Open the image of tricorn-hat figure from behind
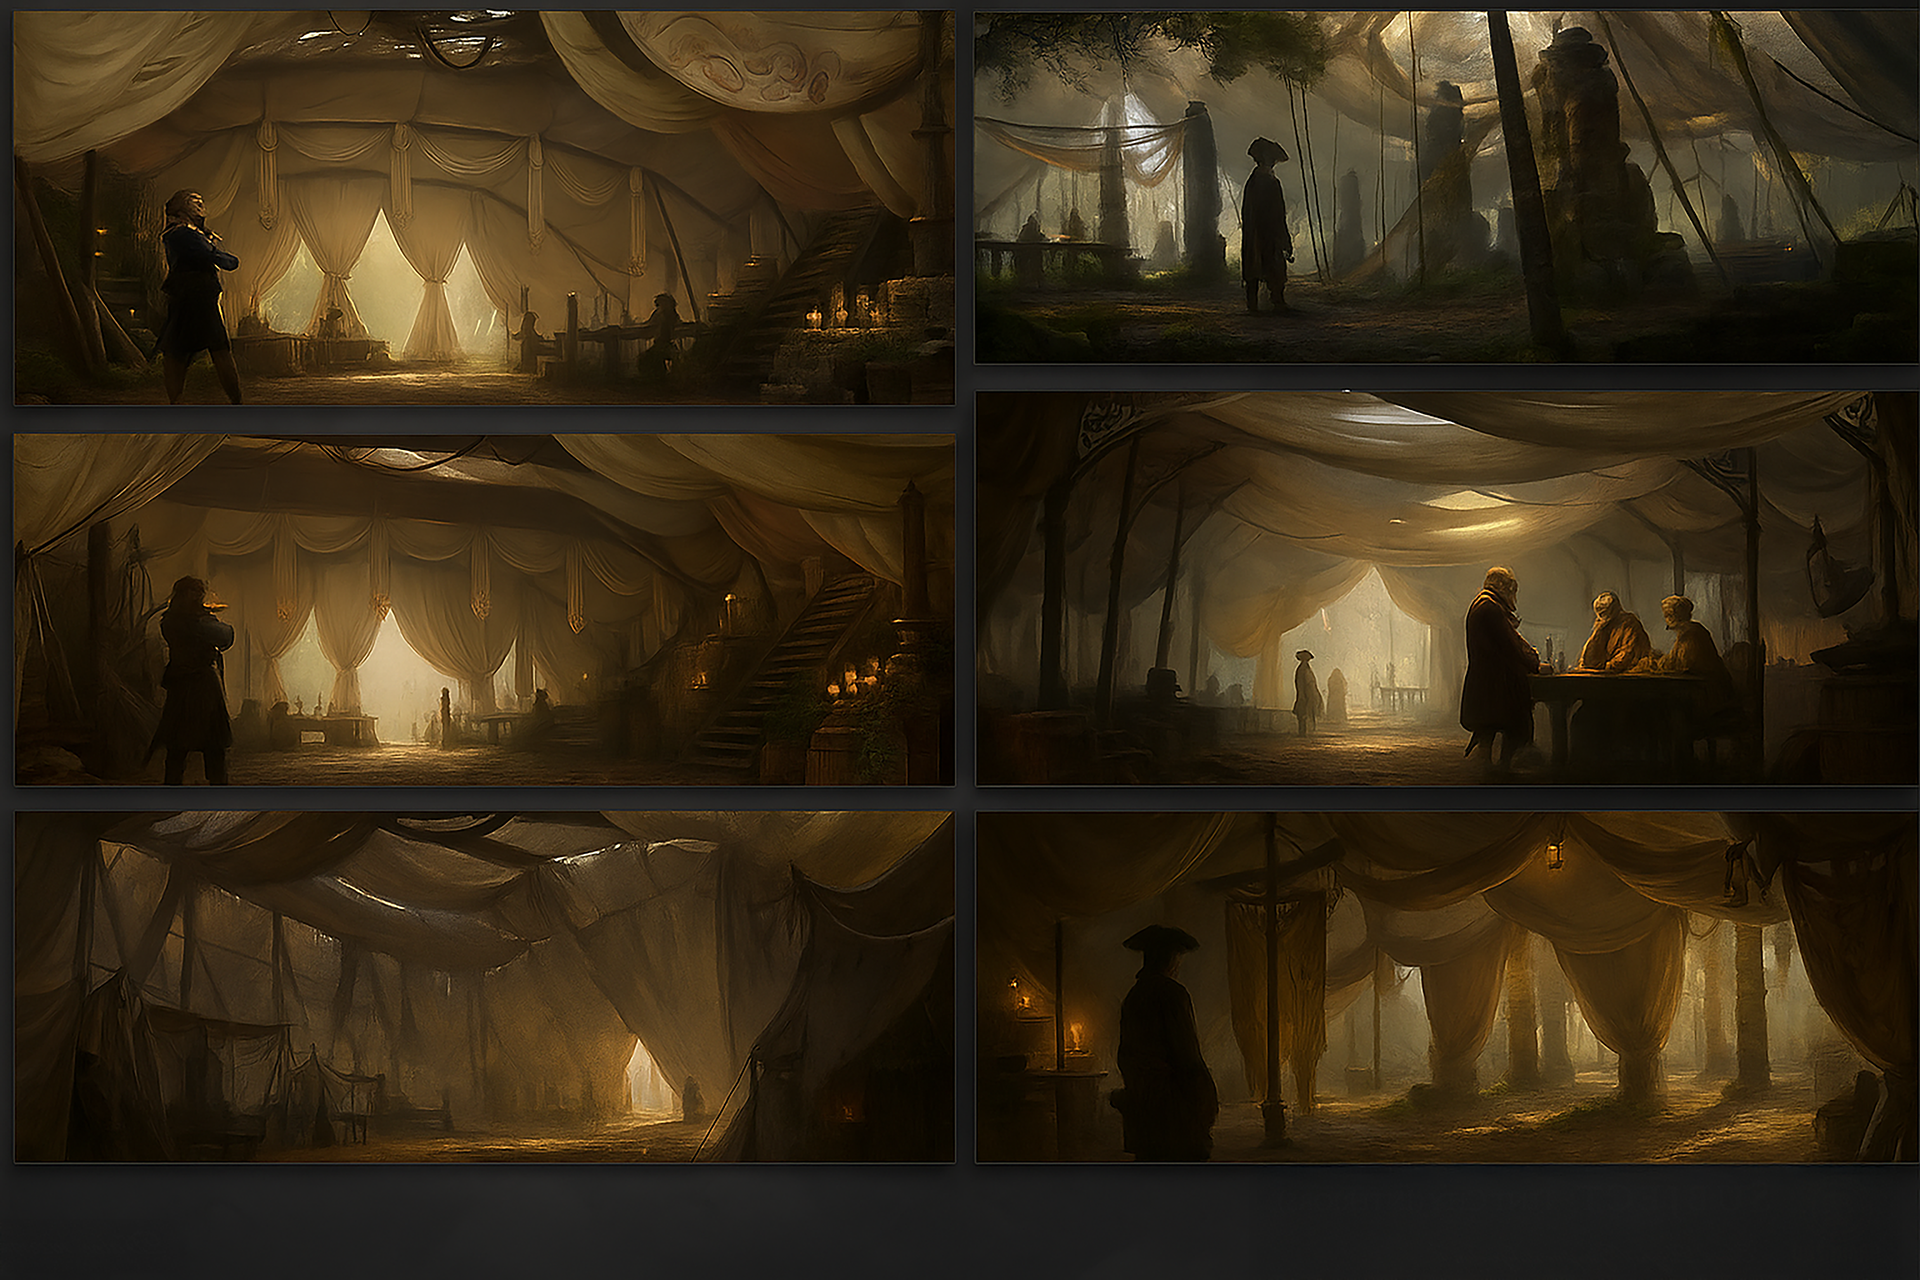Viewport: 1920px width, 1280px height. [x=1447, y=987]
